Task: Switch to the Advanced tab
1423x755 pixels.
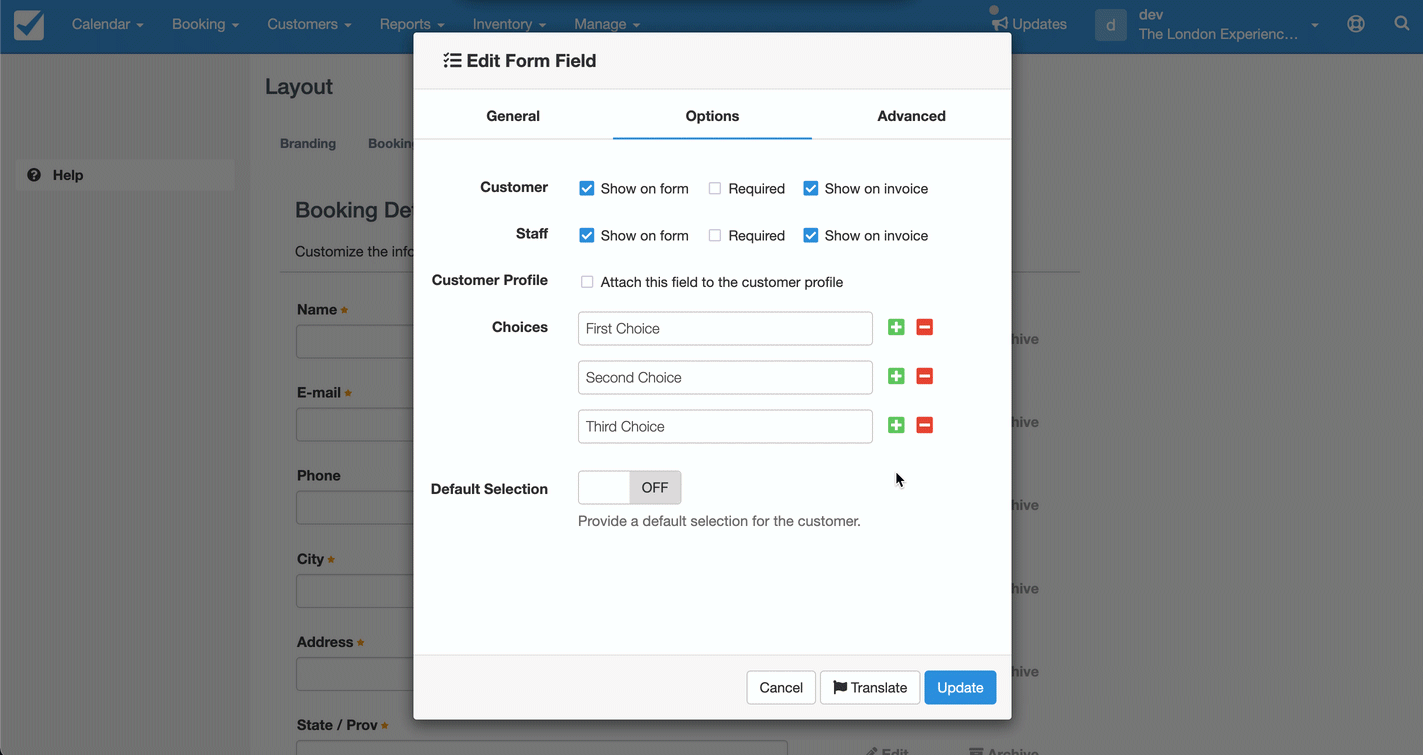Action: click(911, 116)
